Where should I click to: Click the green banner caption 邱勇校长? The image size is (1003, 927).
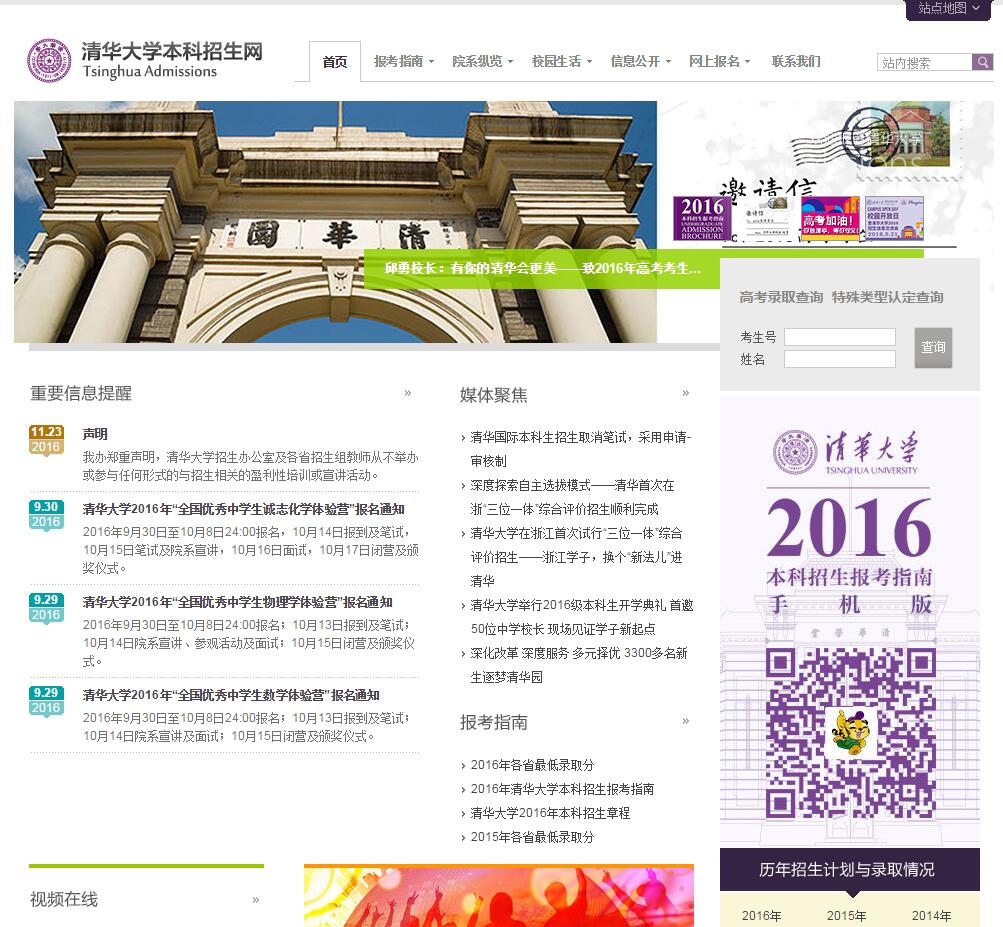point(542,269)
